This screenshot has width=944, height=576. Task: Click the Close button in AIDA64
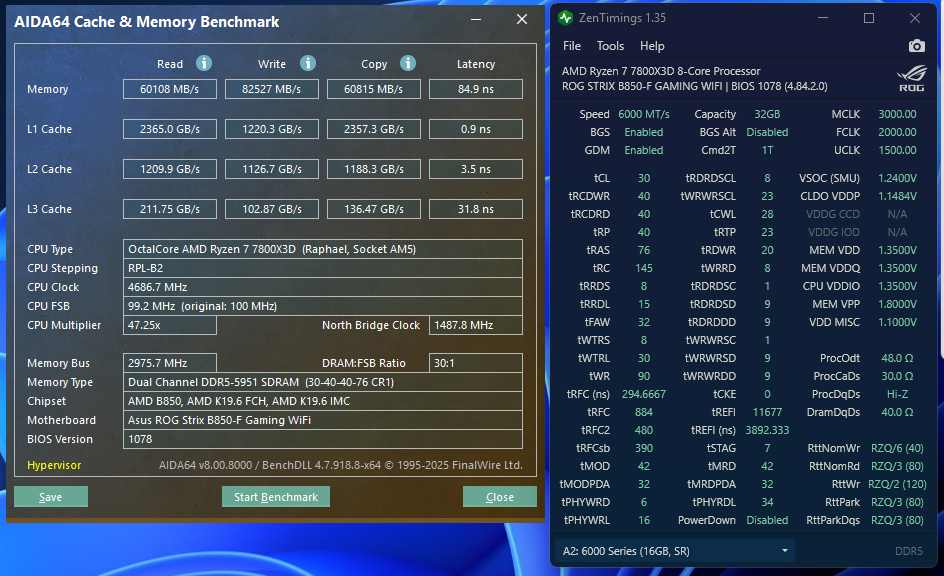click(500, 497)
